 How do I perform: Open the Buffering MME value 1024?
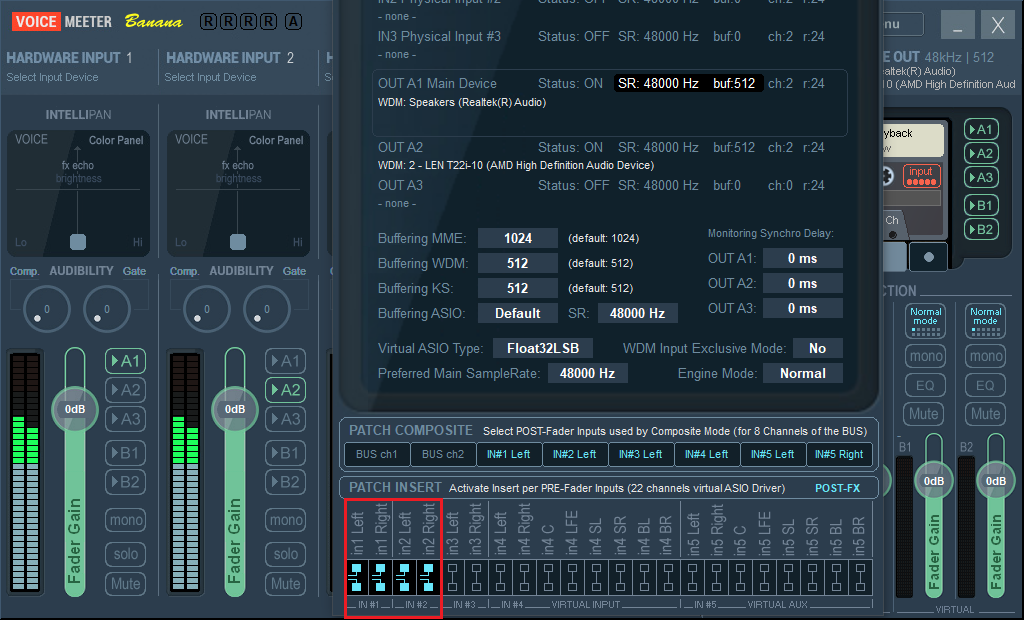click(518, 238)
